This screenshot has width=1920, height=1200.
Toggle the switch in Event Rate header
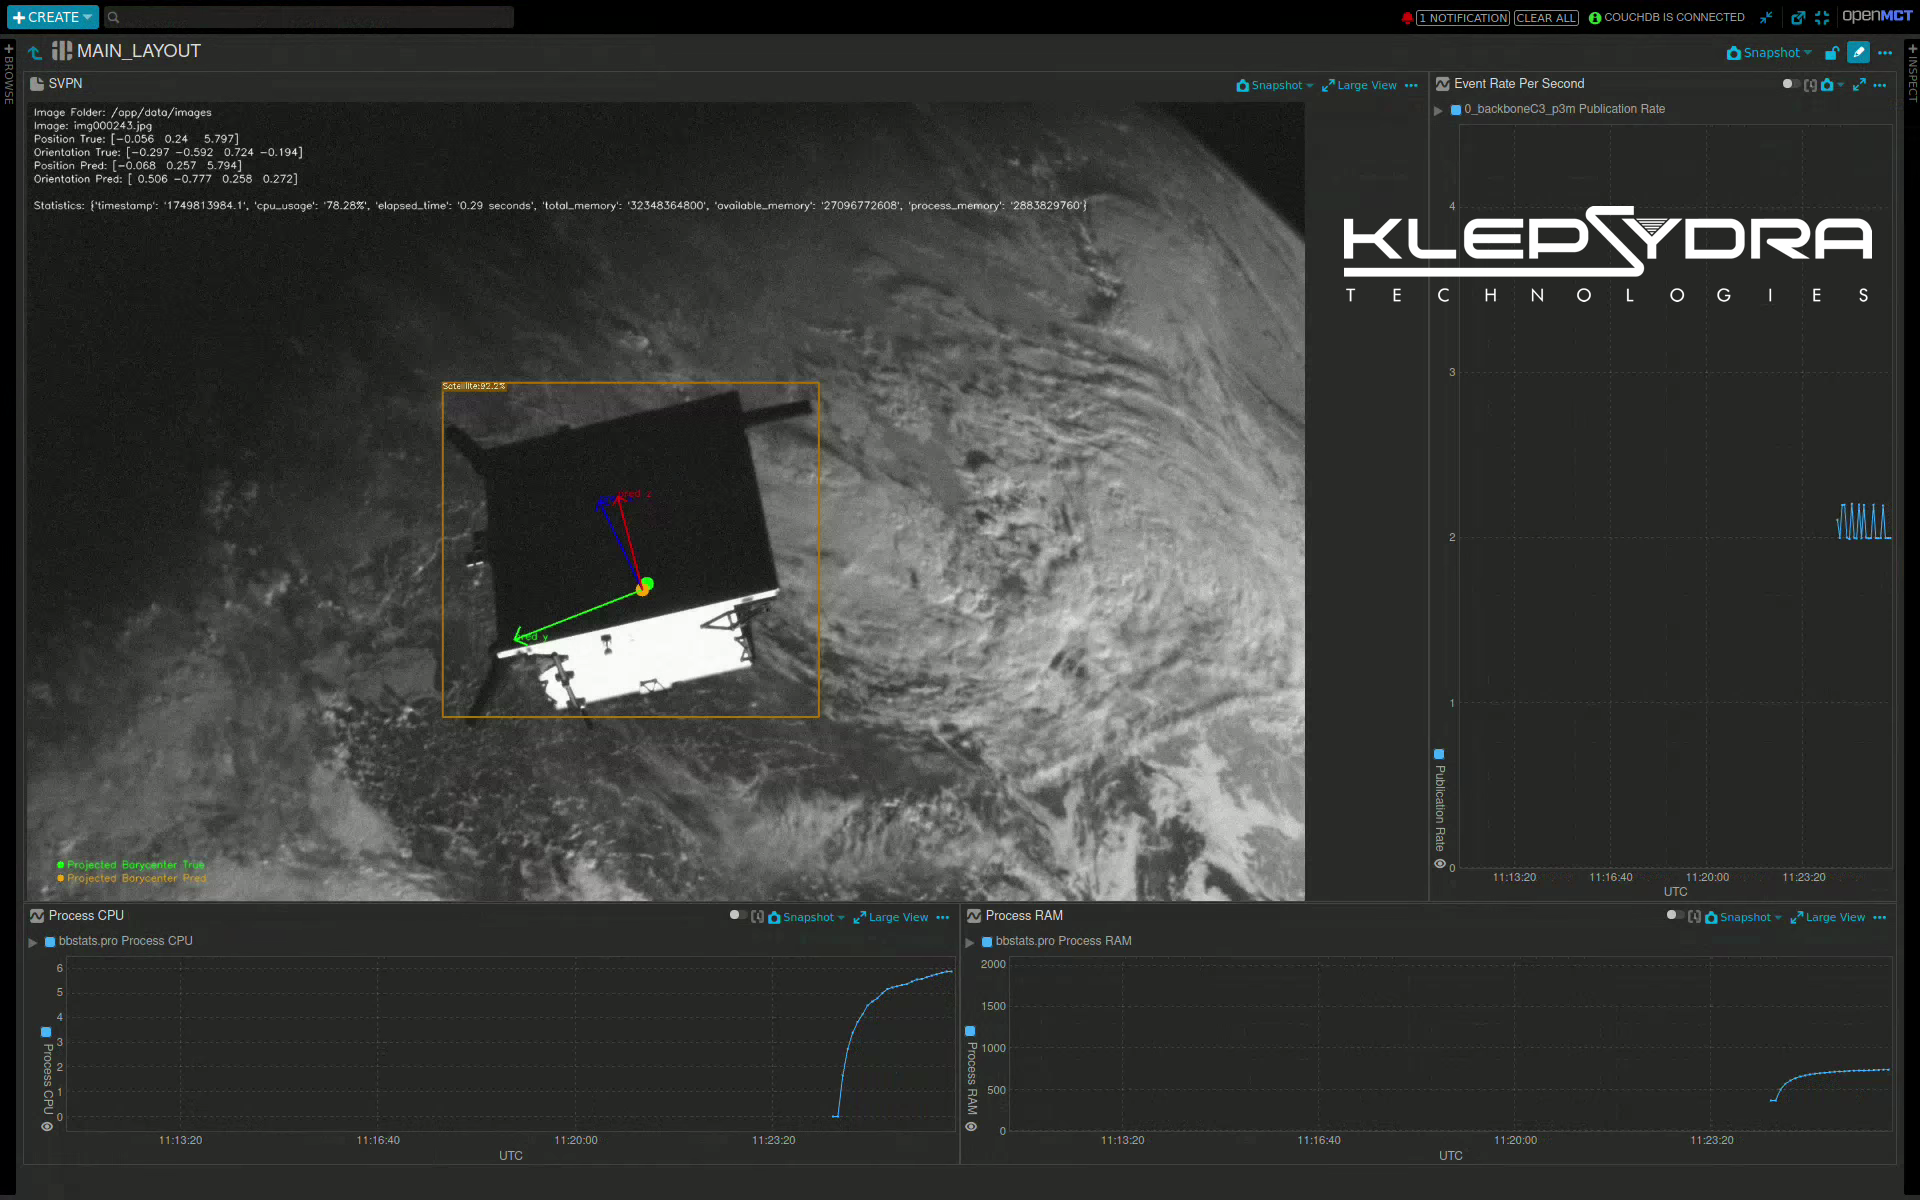coord(1790,85)
